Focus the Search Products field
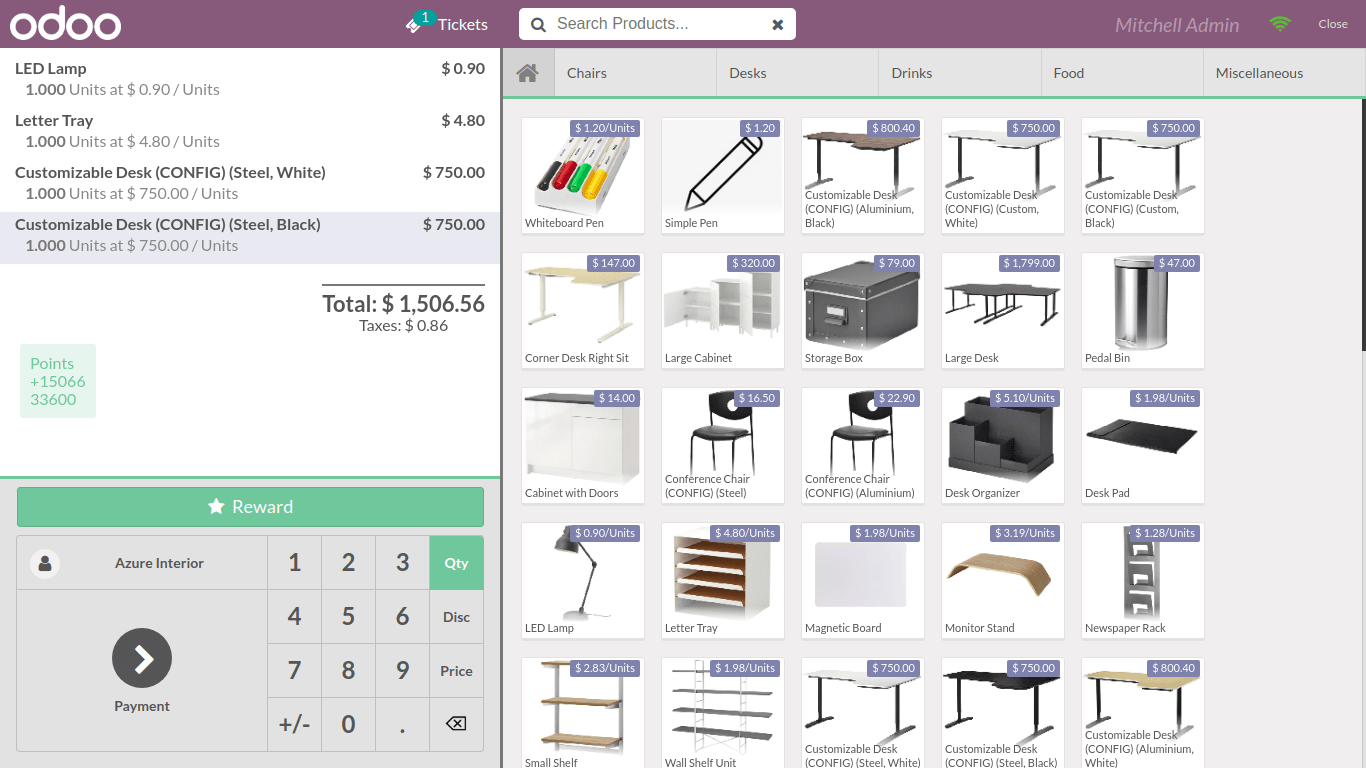 [x=658, y=24]
